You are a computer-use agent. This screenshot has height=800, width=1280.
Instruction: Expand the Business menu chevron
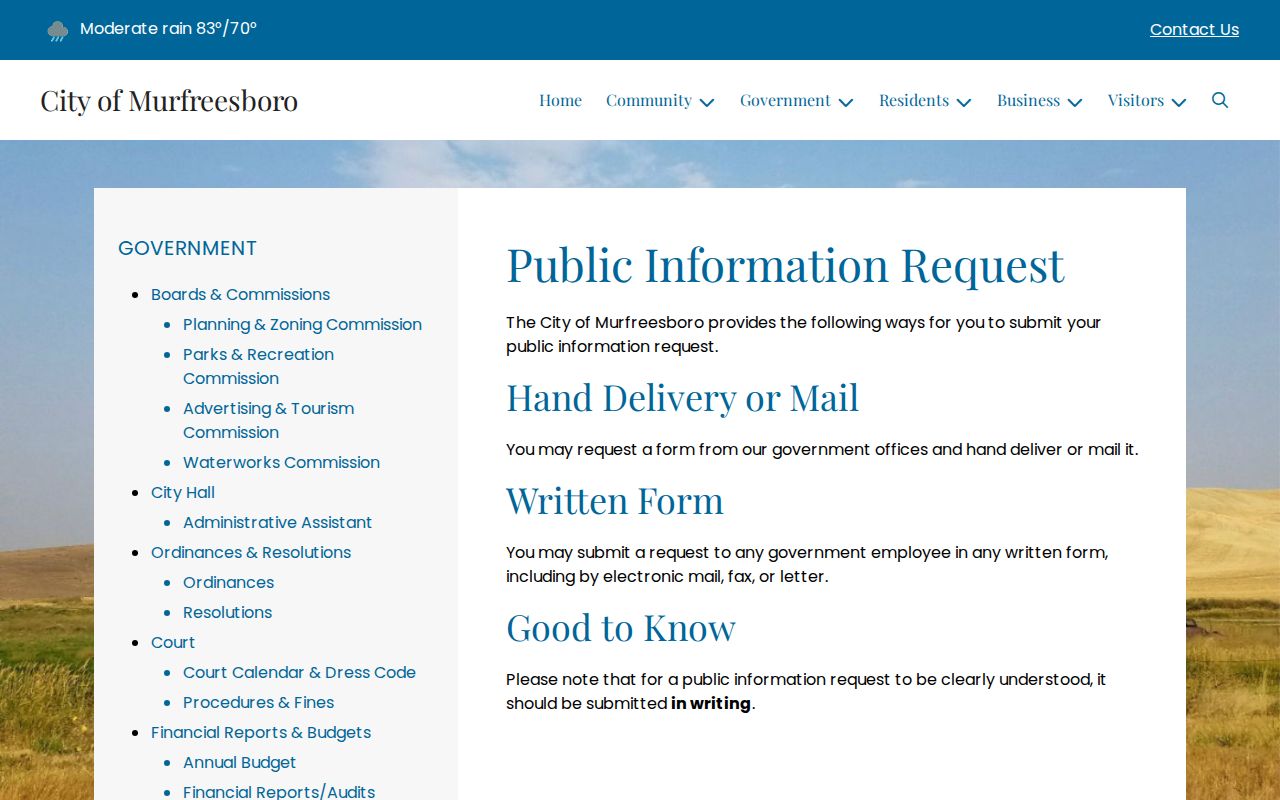coord(1075,102)
